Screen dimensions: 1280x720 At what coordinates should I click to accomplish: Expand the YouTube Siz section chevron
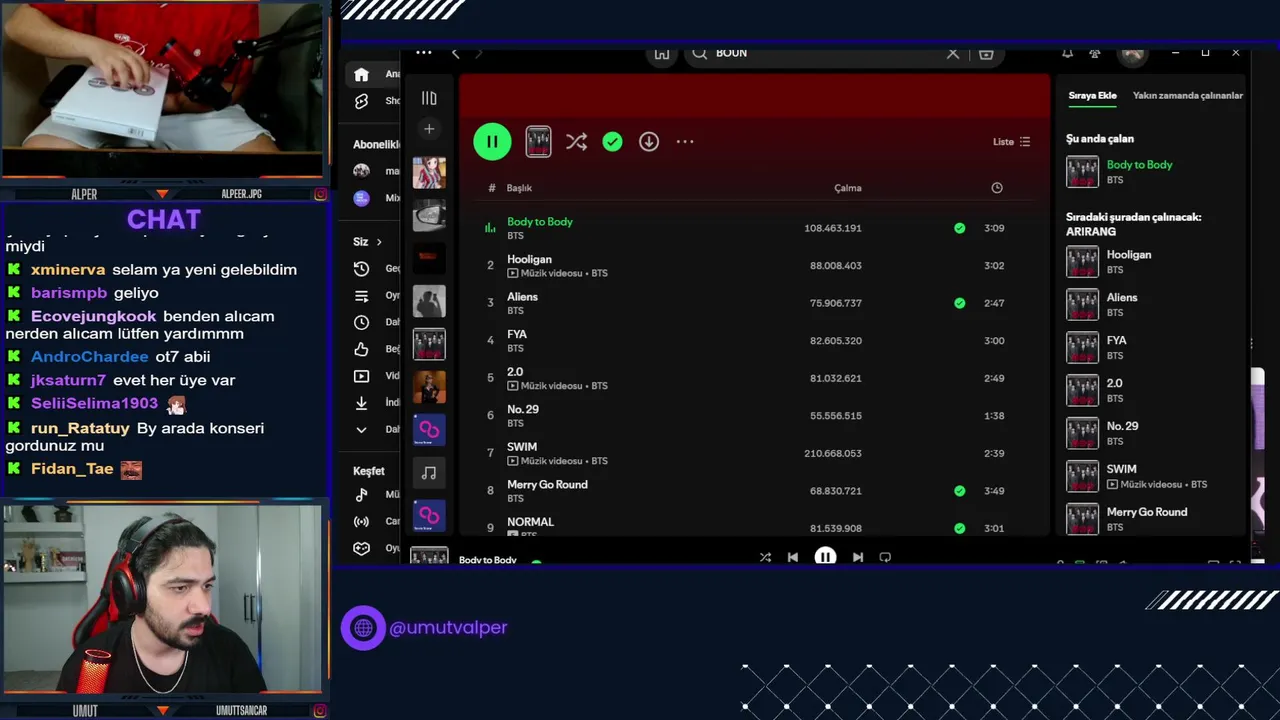coord(378,242)
